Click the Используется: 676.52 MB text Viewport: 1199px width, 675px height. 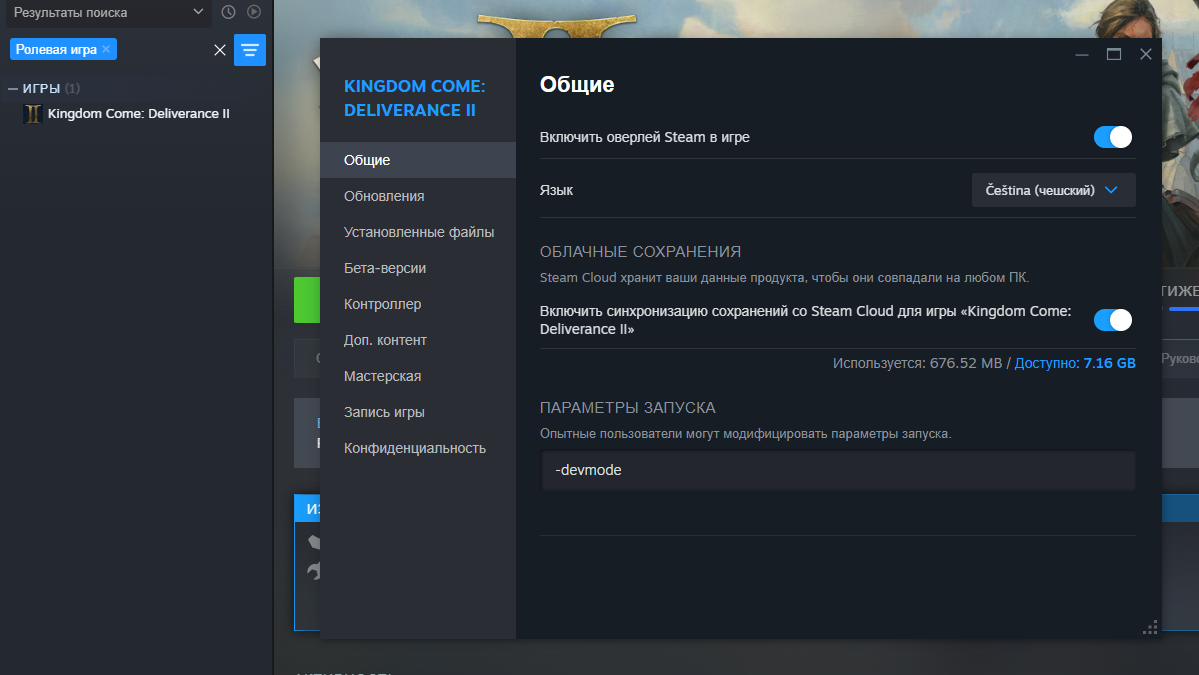coord(917,363)
